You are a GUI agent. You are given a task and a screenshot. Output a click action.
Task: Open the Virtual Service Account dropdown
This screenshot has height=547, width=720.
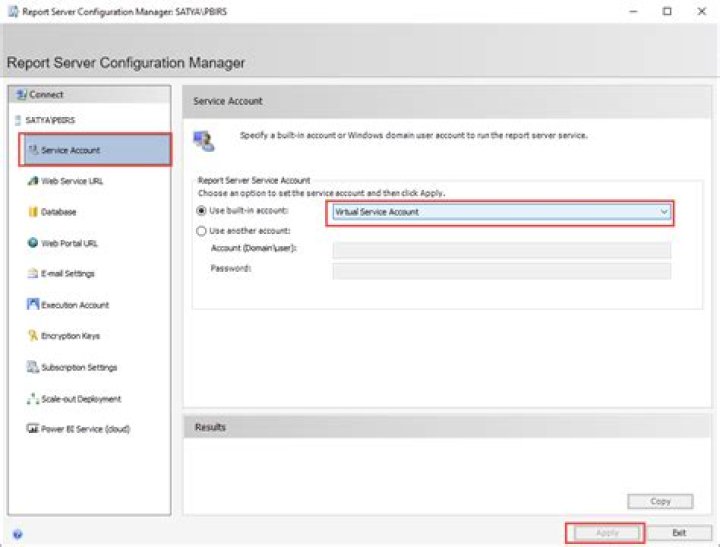(501, 212)
